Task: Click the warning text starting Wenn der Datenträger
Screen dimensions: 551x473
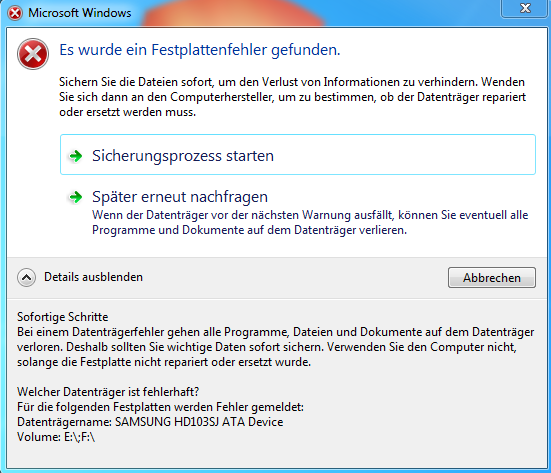Action: click(x=310, y=222)
